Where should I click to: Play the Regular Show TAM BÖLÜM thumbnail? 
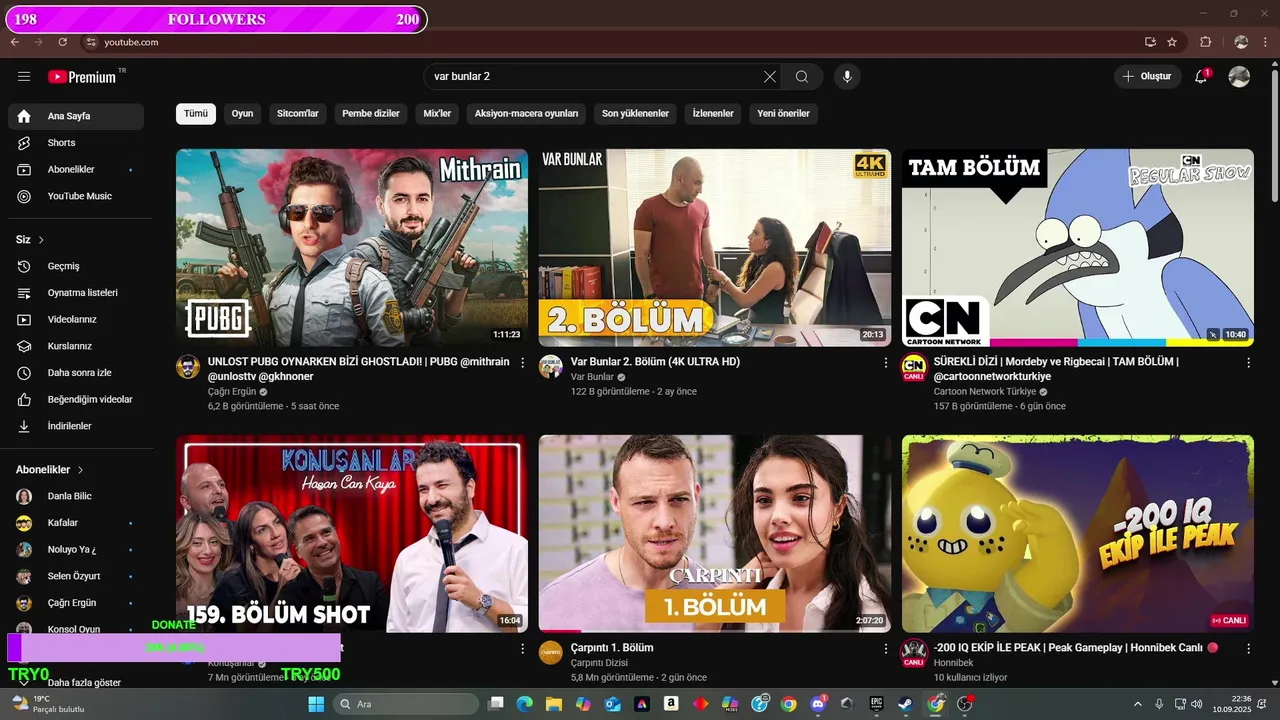coord(1078,248)
